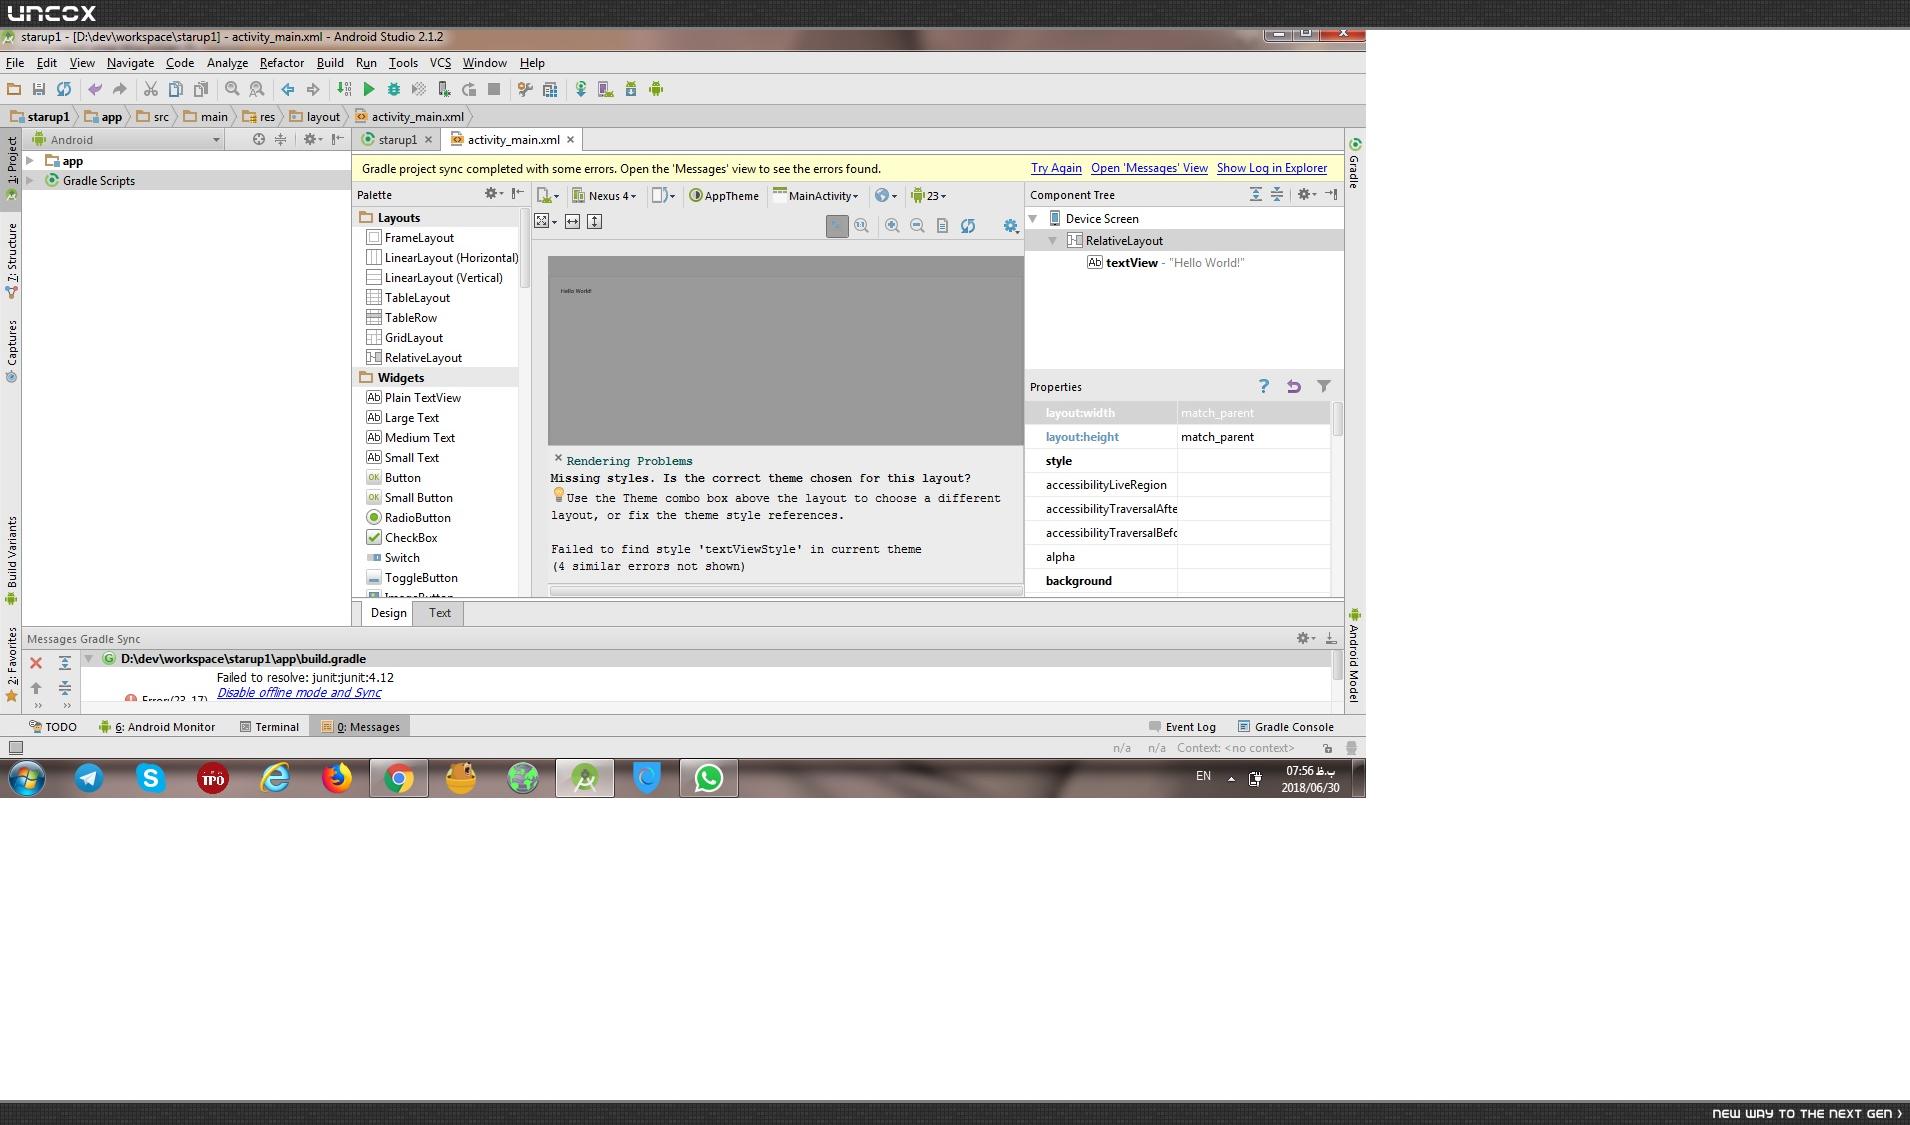Click Scroll from Source icon in Project panel

(259, 139)
